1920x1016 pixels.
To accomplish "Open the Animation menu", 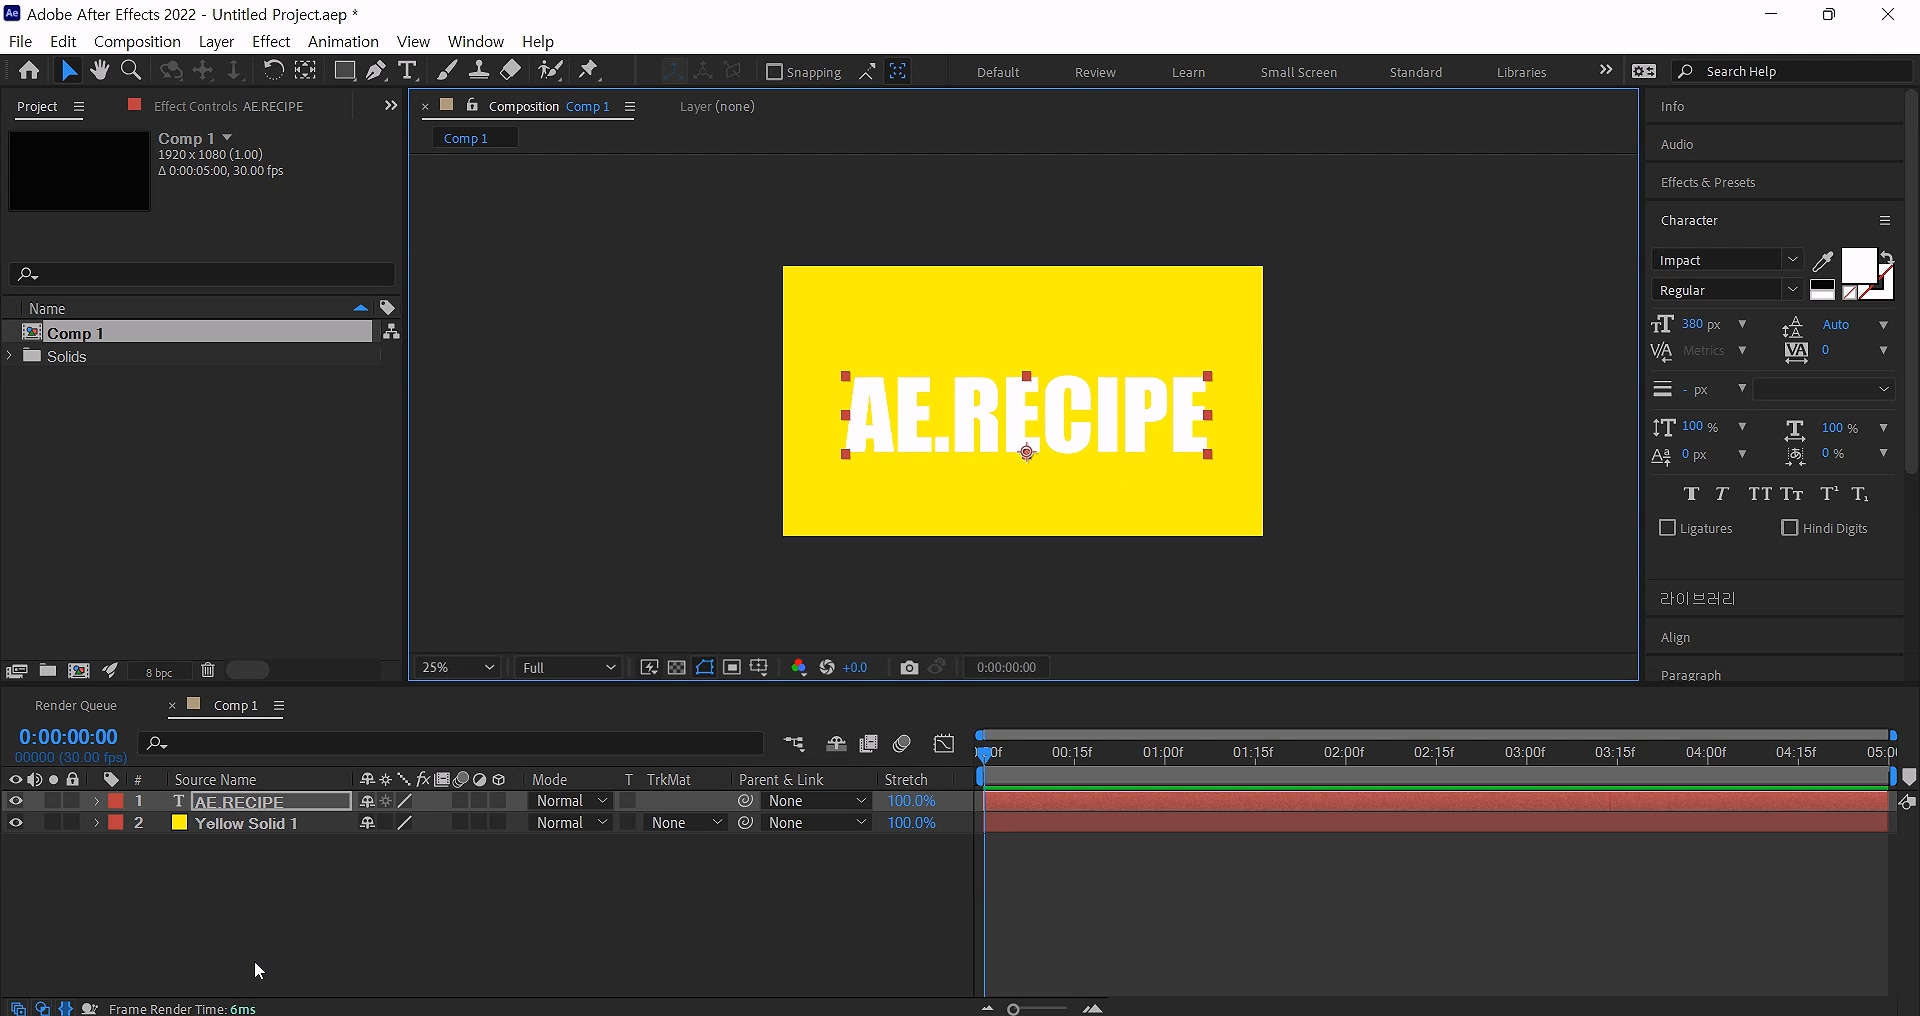I will click(343, 42).
